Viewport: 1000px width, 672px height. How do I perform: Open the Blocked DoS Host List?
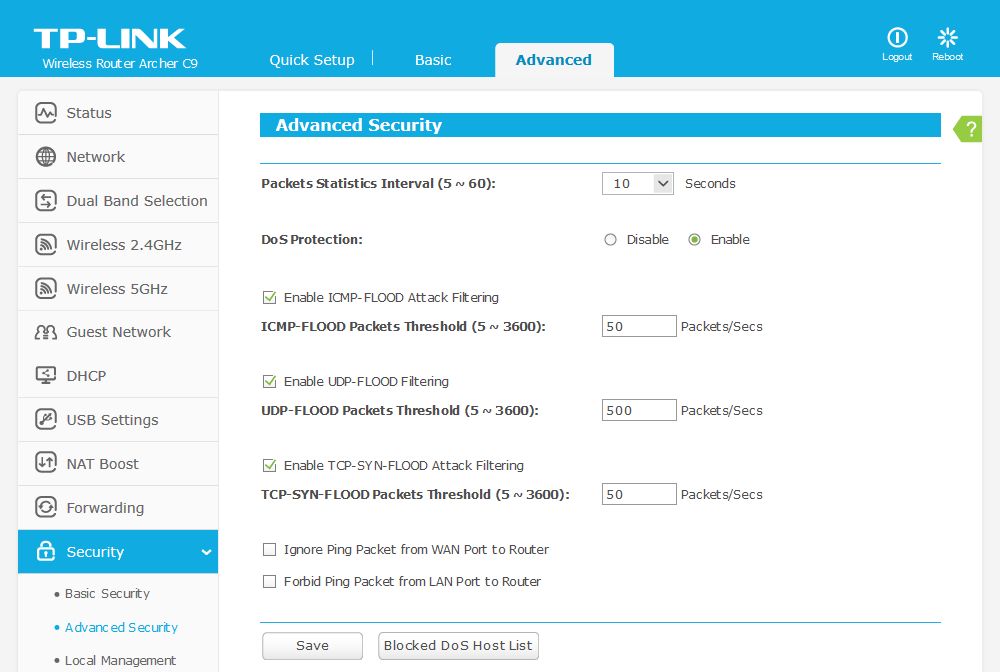click(x=459, y=646)
